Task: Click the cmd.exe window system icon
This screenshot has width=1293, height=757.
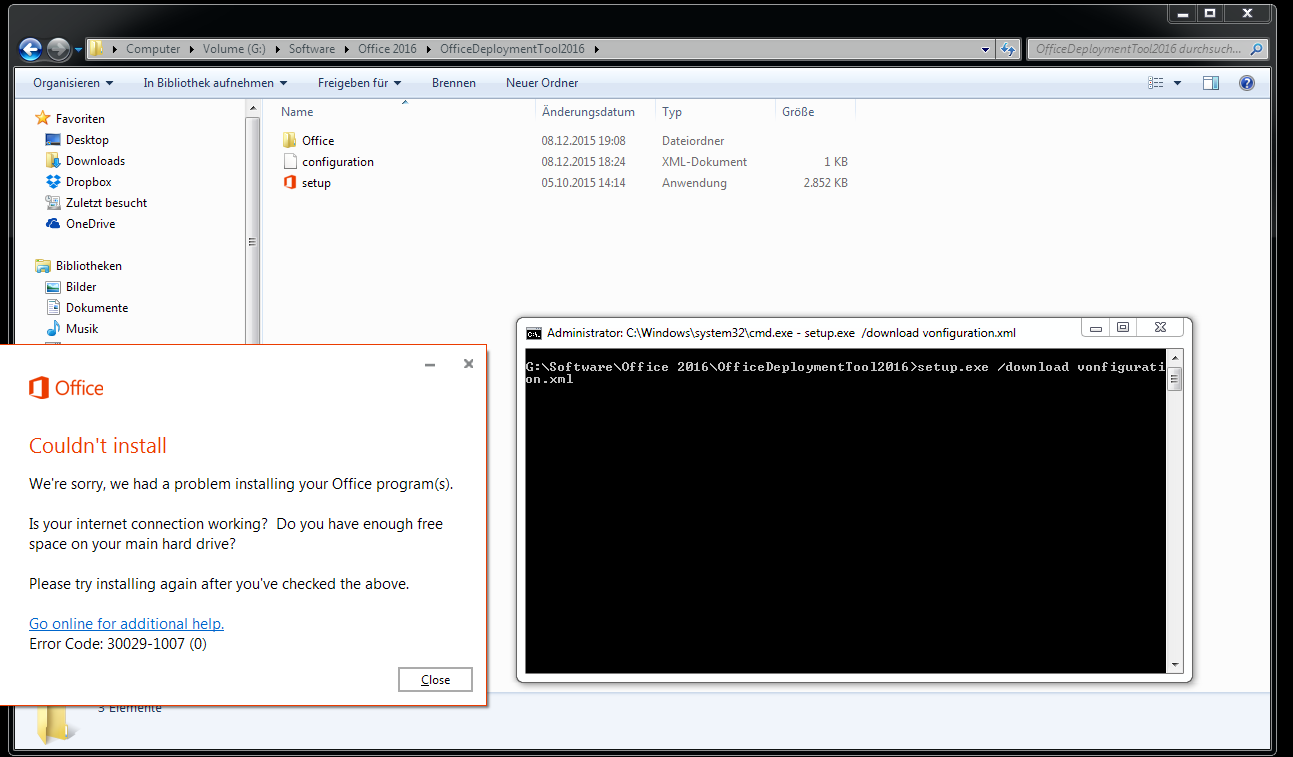Action: (534, 333)
